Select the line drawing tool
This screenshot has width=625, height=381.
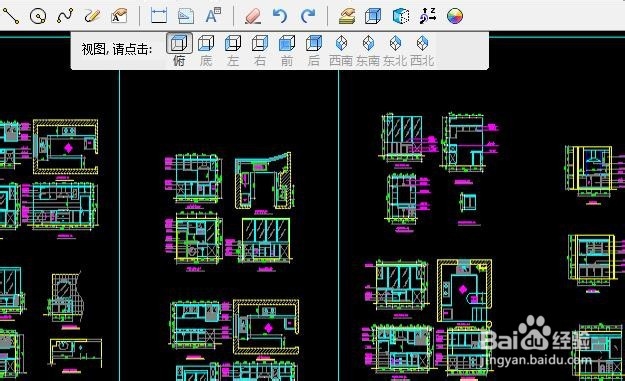(x=10, y=16)
